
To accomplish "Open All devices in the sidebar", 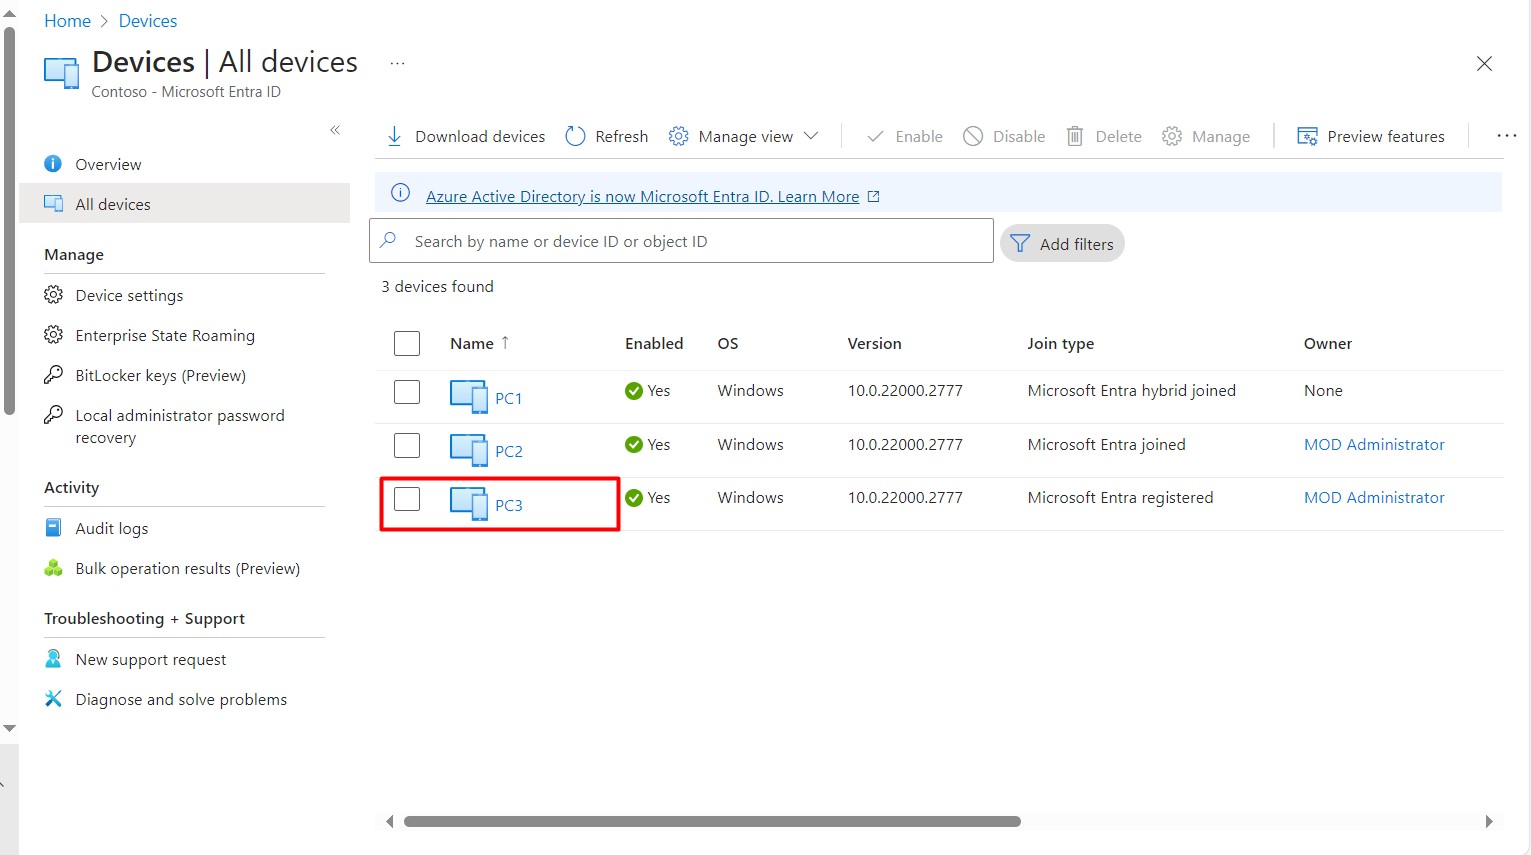I will pos(184,203).
